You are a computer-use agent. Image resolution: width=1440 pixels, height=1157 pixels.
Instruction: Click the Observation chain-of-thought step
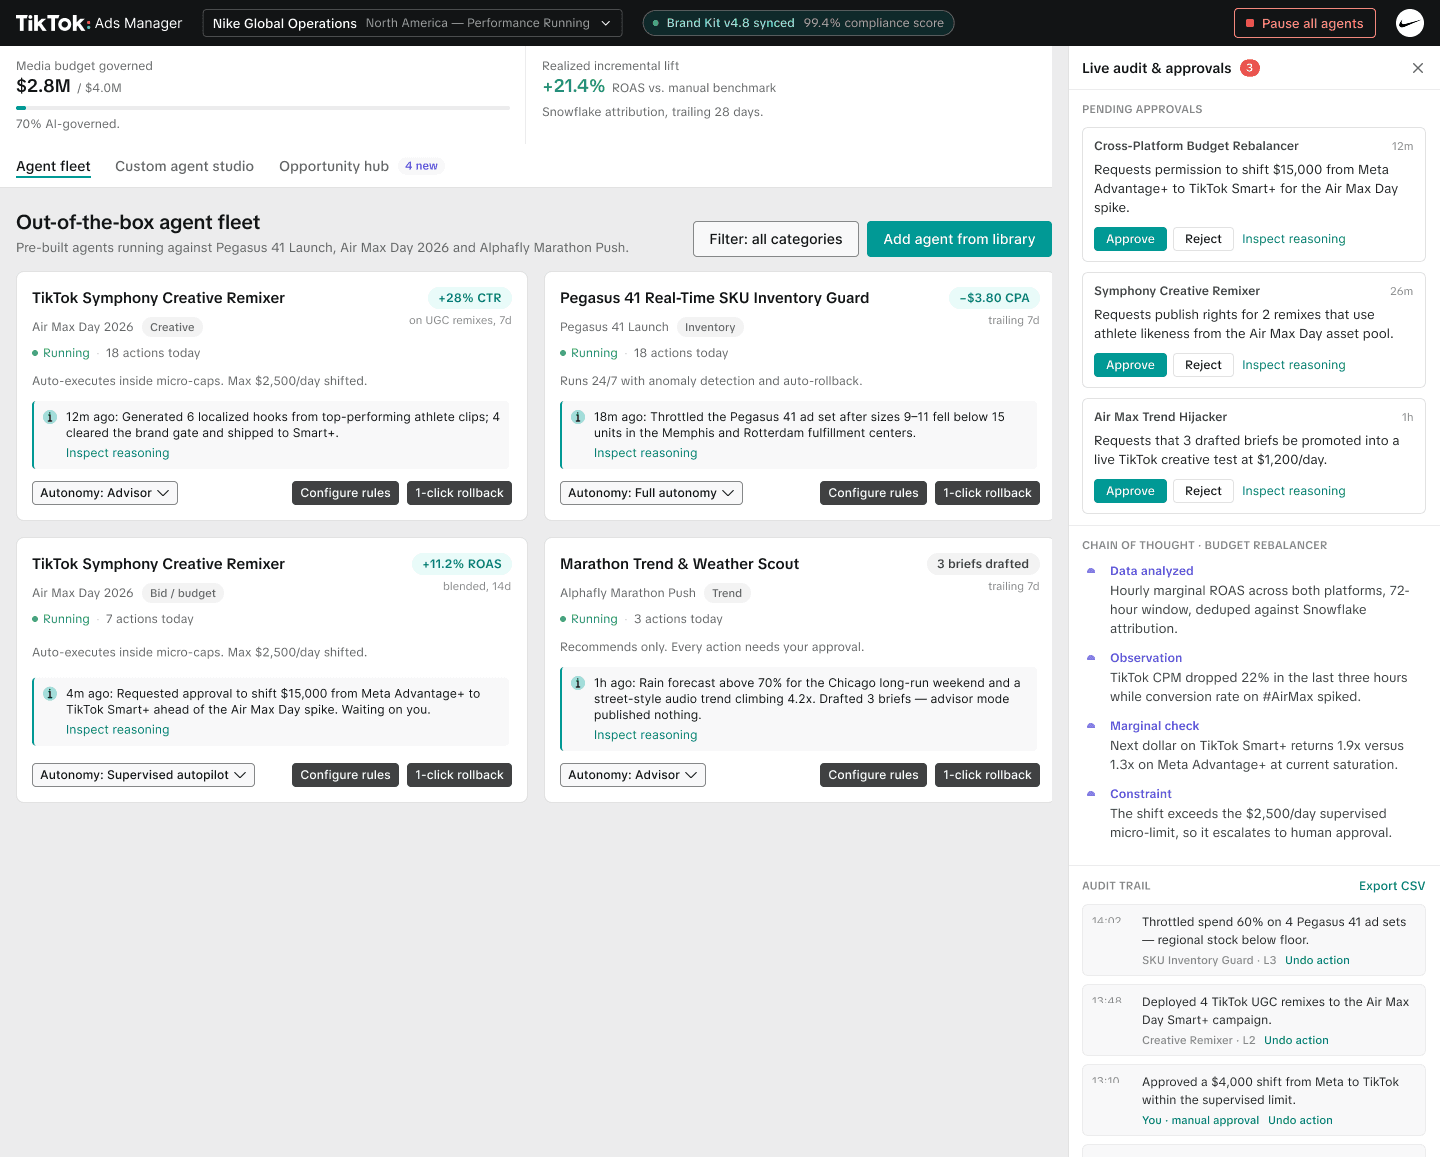coord(1146,658)
